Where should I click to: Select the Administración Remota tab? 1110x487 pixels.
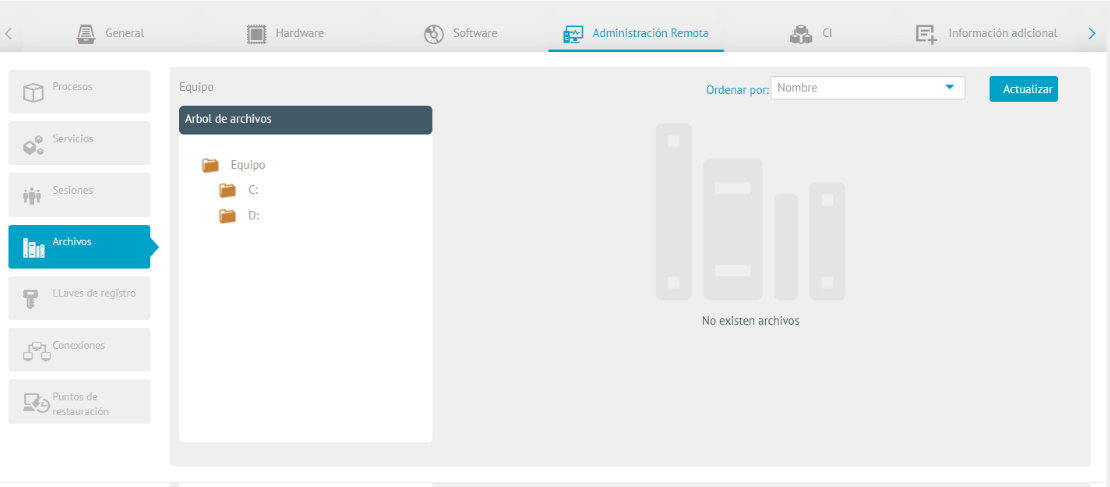[636, 33]
